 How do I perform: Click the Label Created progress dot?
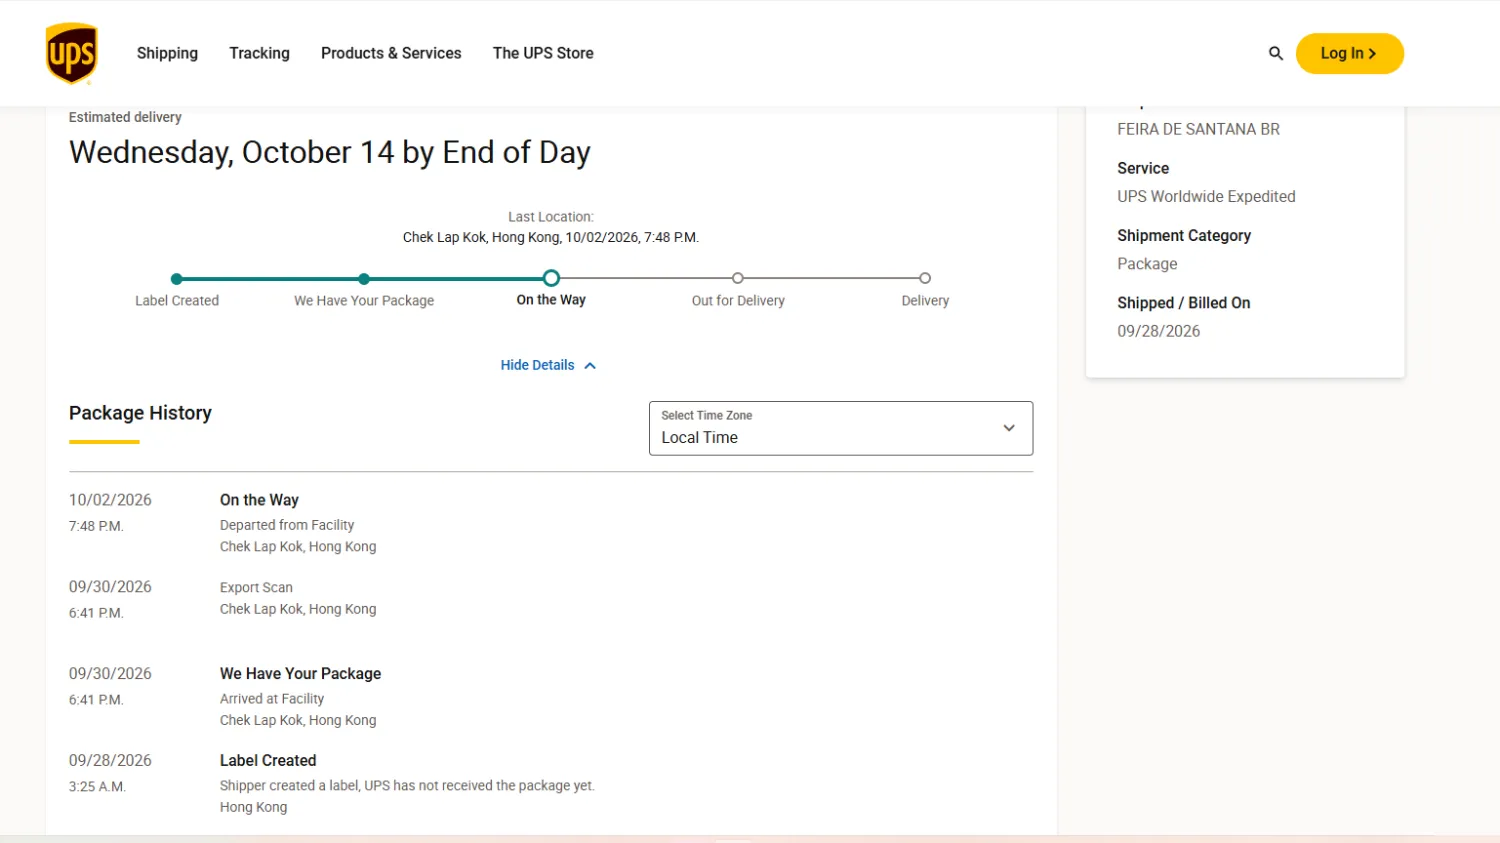pos(177,279)
